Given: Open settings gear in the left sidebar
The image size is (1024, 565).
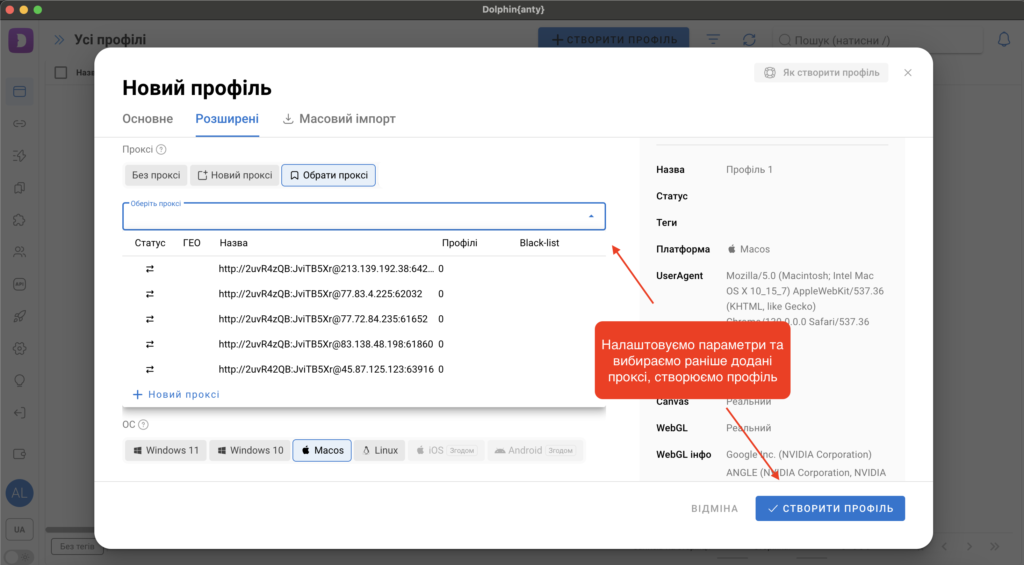Looking at the screenshot, I should tap(19, 348).
